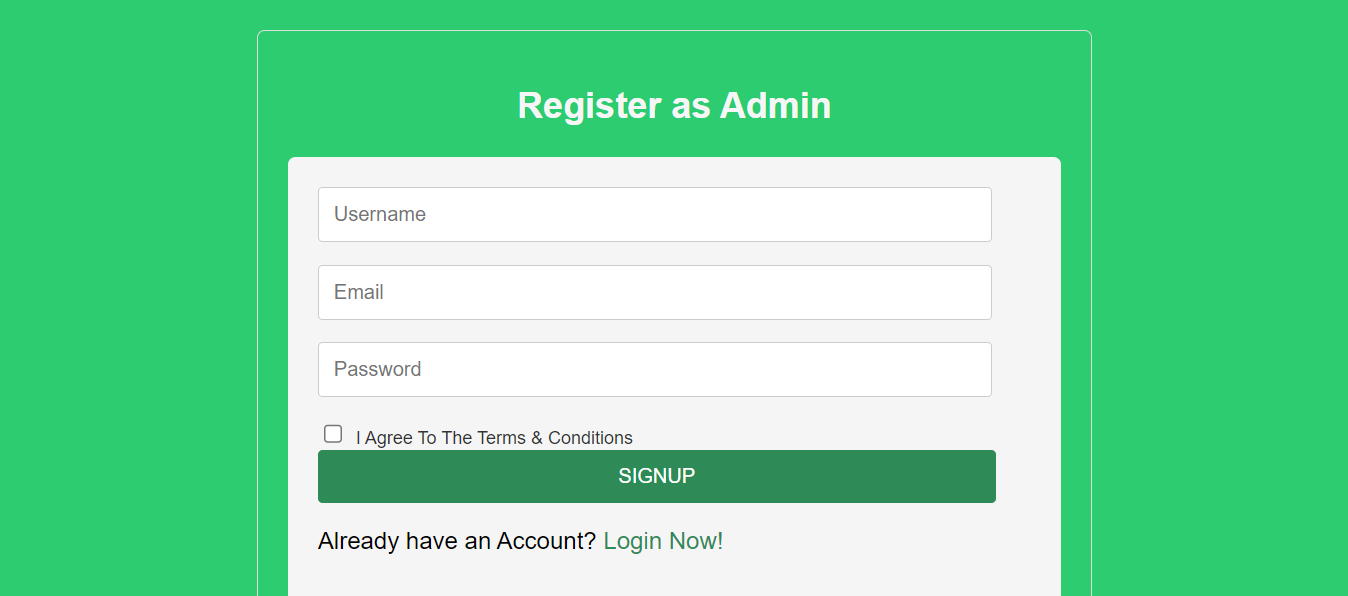
Task: Click the field above the terms checkbox
Action: point(654,369)
